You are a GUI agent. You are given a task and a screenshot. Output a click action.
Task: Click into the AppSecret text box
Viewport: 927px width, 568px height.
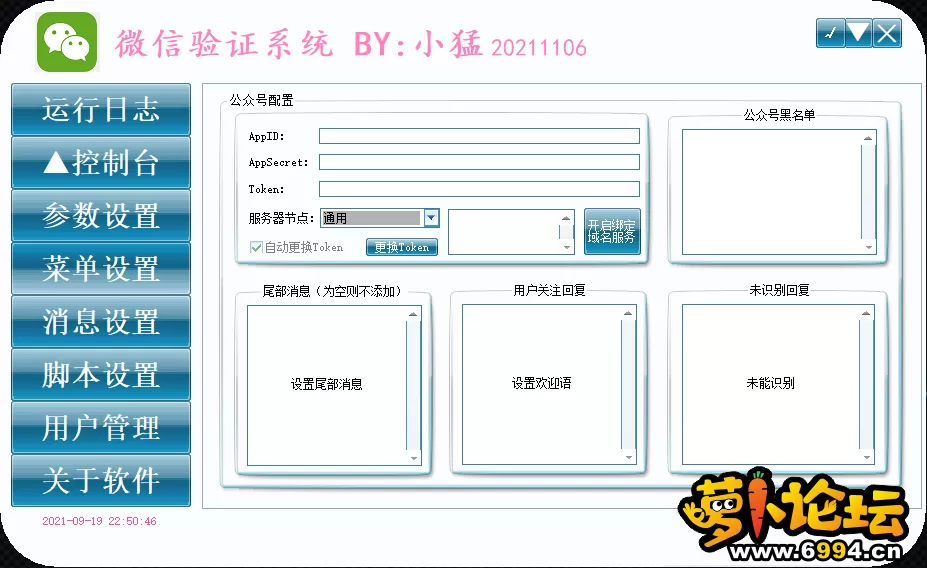click(479, 162)
